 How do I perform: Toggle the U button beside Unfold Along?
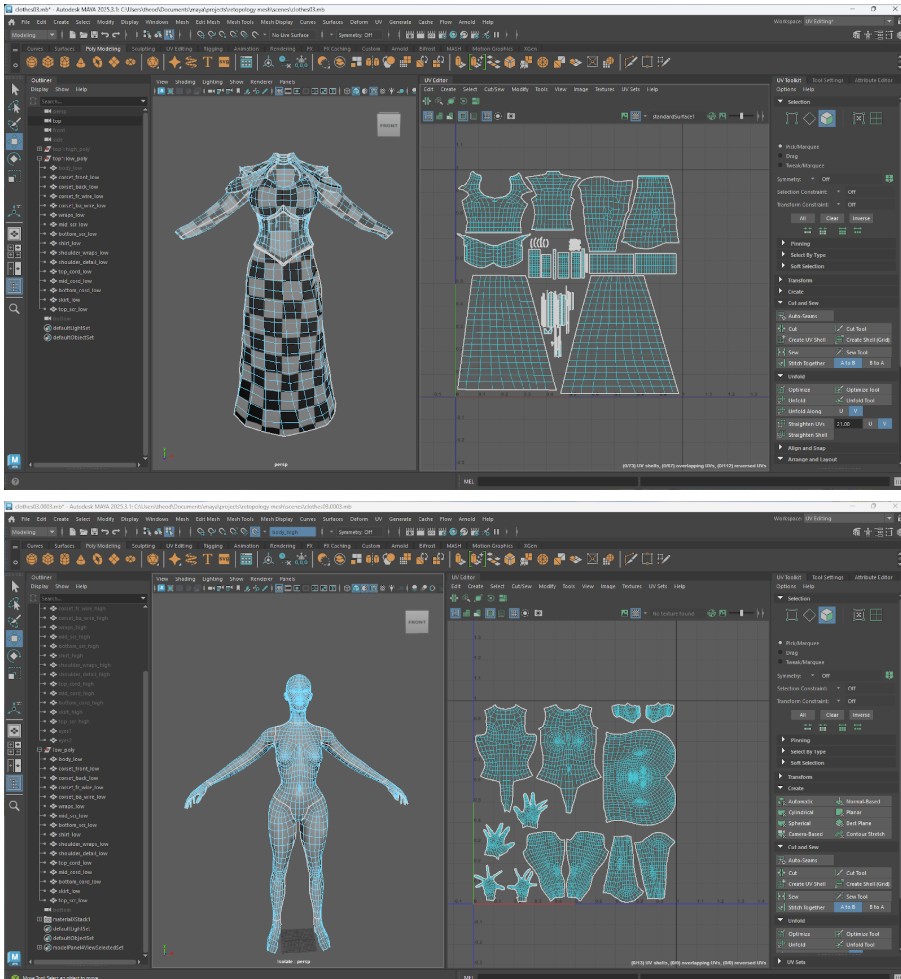[x=841, y=411]
